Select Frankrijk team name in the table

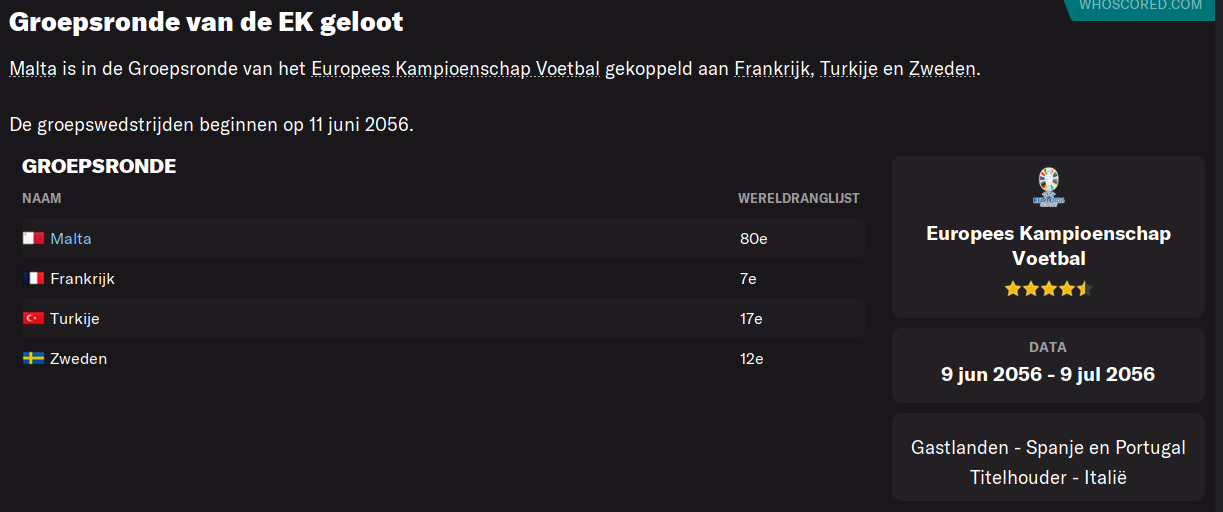82,279
